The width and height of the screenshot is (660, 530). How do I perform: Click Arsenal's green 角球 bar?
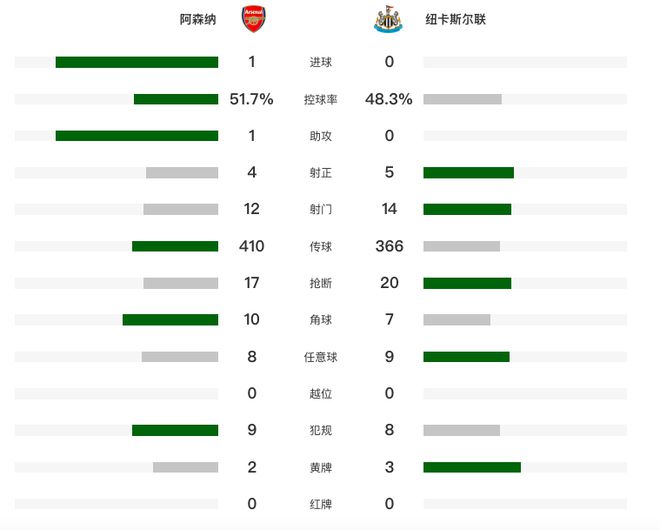click(x=170, y=320)
